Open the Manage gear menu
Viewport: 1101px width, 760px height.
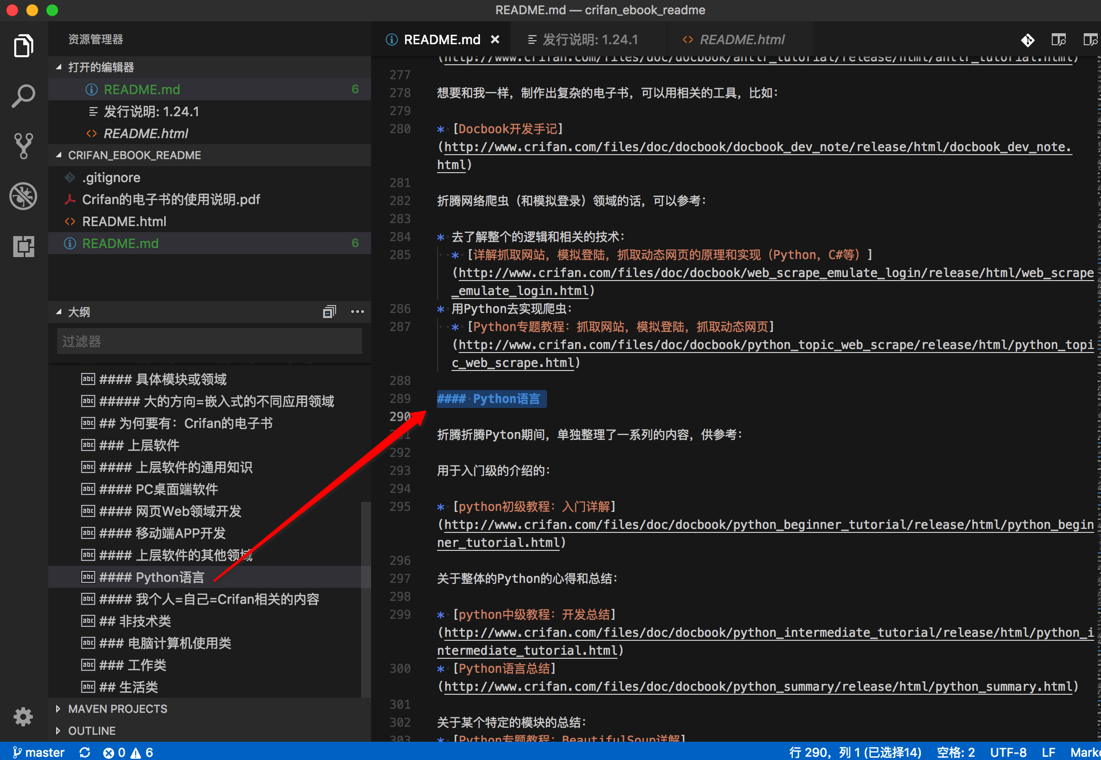coord(23,716)
